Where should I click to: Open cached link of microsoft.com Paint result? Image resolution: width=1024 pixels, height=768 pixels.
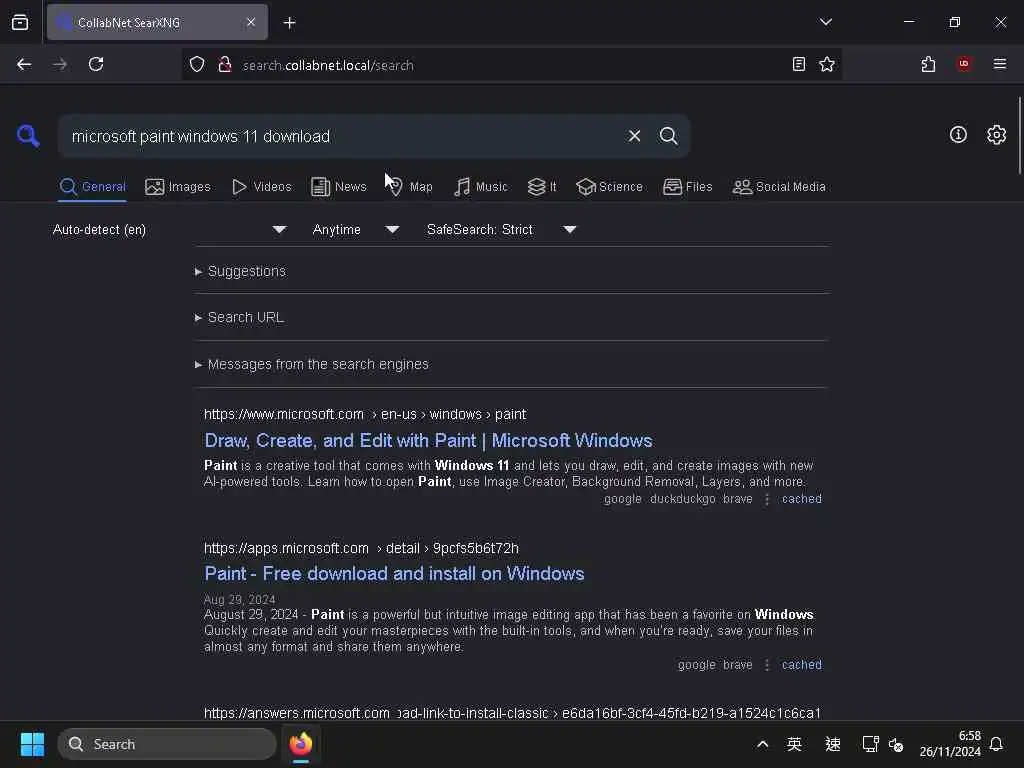click(801, 499)
